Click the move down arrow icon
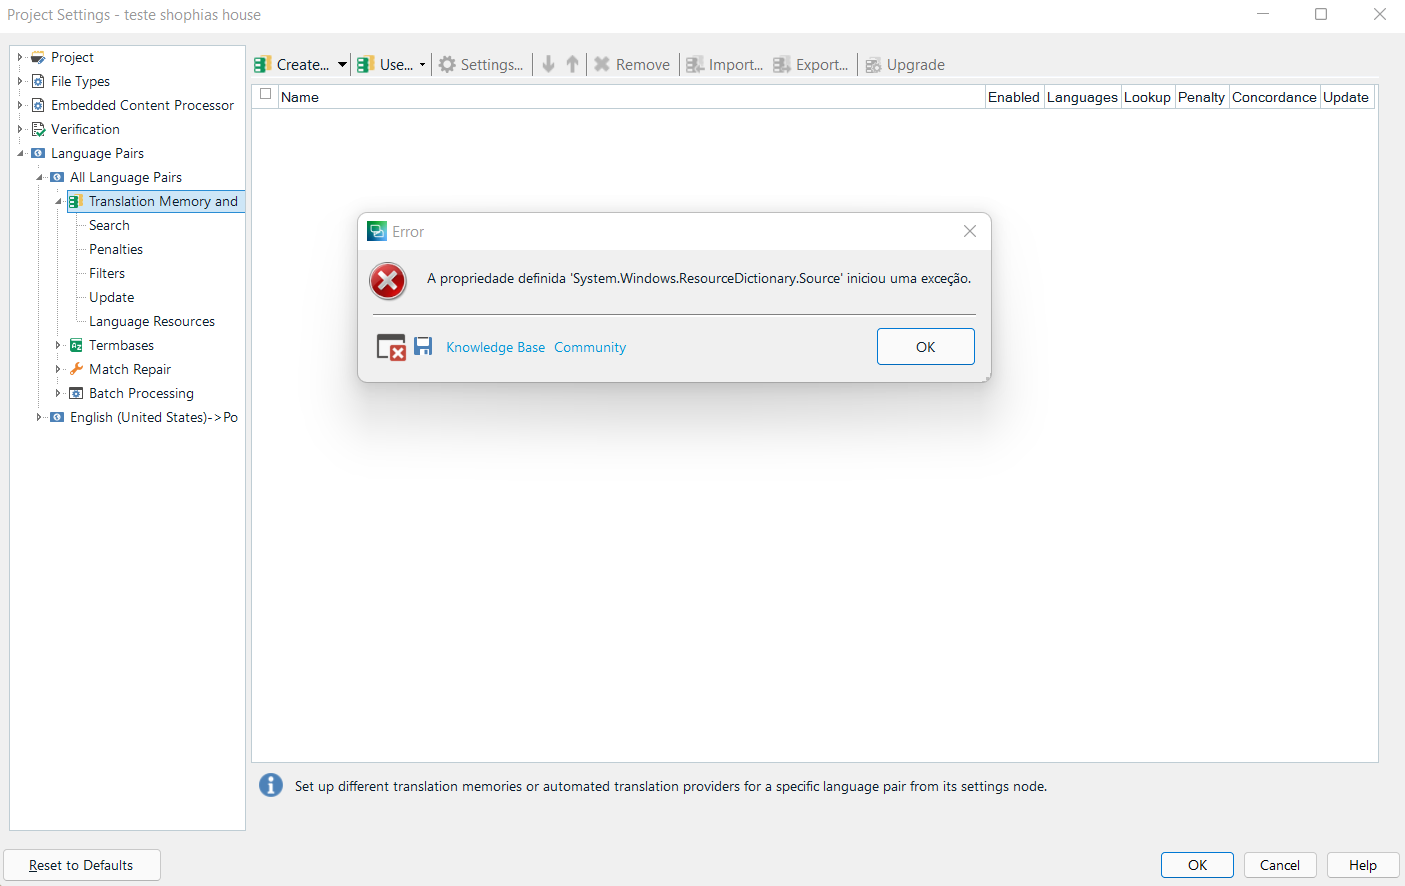1405x886 pixels. pos(548,64)
